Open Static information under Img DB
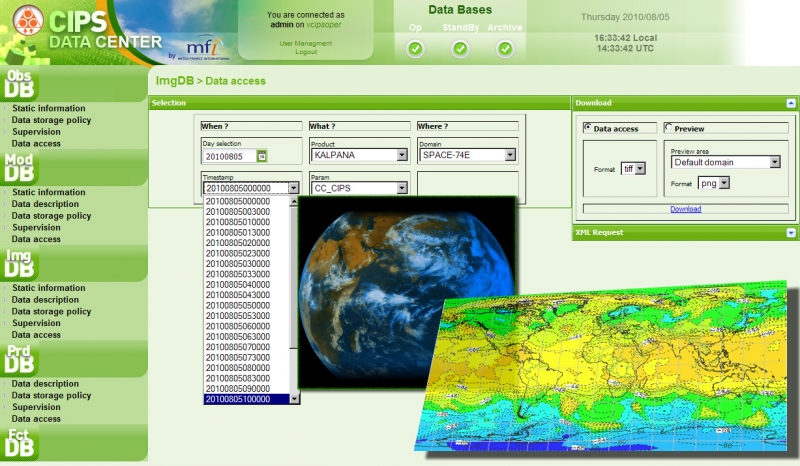This screenshot has height=466, width=800. tap(48, 288)
